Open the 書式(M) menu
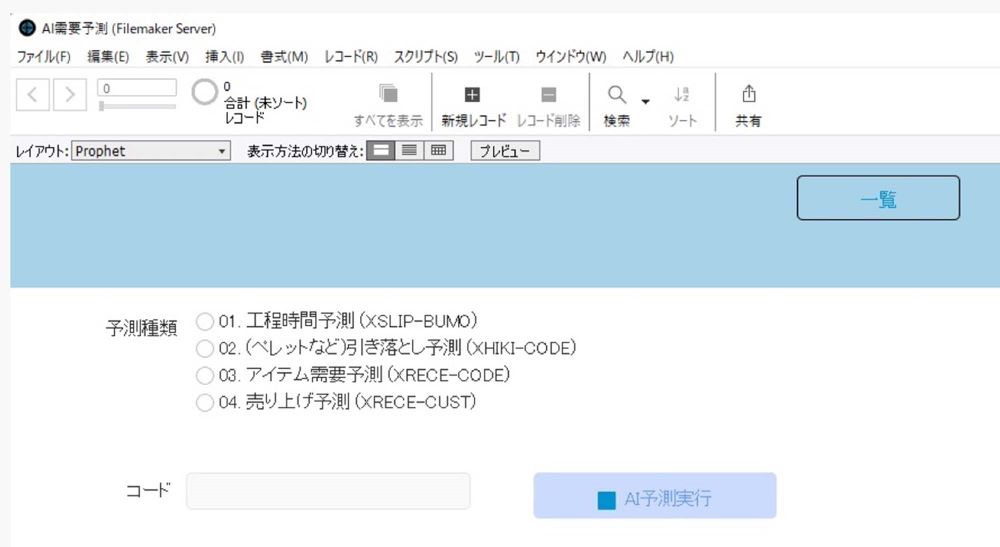 284,57
